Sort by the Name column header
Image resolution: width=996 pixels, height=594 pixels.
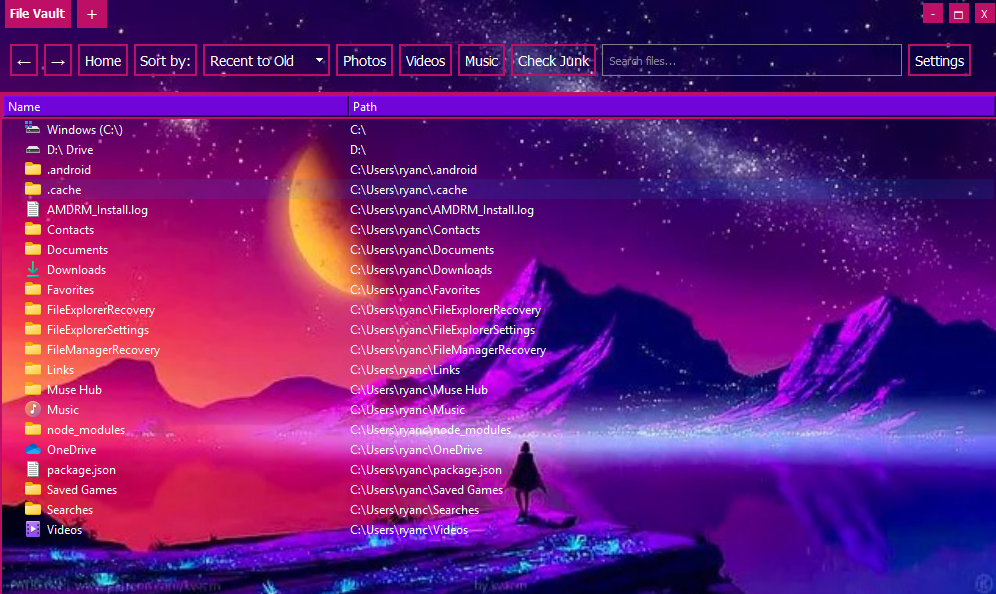point(177,107)
